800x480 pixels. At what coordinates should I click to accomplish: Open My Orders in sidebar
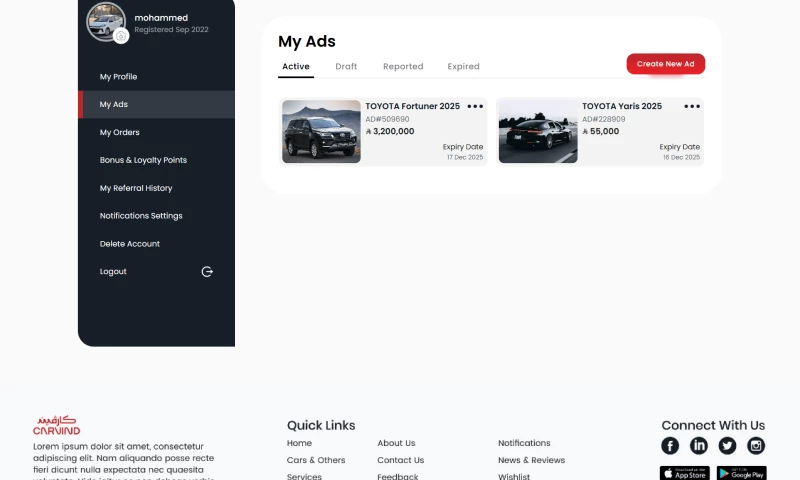[119, 132]
